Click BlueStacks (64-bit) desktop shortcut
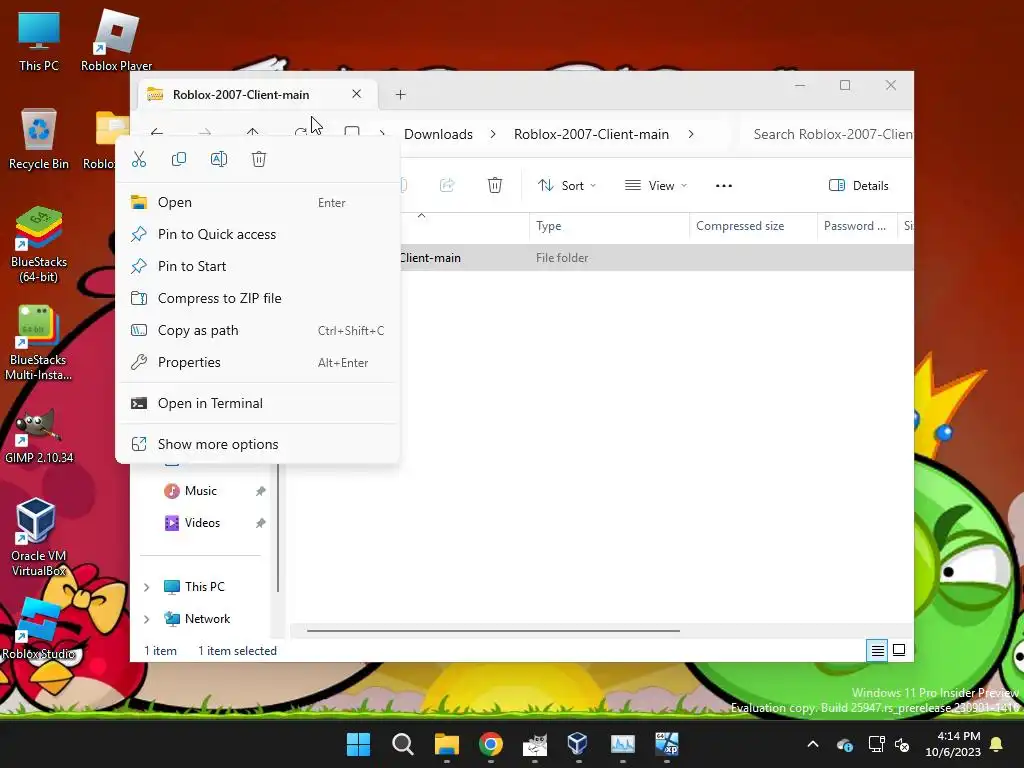Viewport: 1024px width, 768px height. coord(39,244)
